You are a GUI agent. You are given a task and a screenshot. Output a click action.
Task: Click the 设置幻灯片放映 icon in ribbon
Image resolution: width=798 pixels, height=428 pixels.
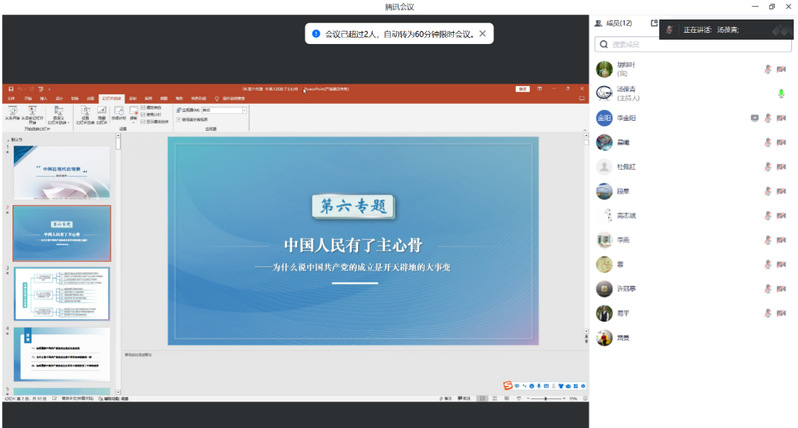pos(87,113)
